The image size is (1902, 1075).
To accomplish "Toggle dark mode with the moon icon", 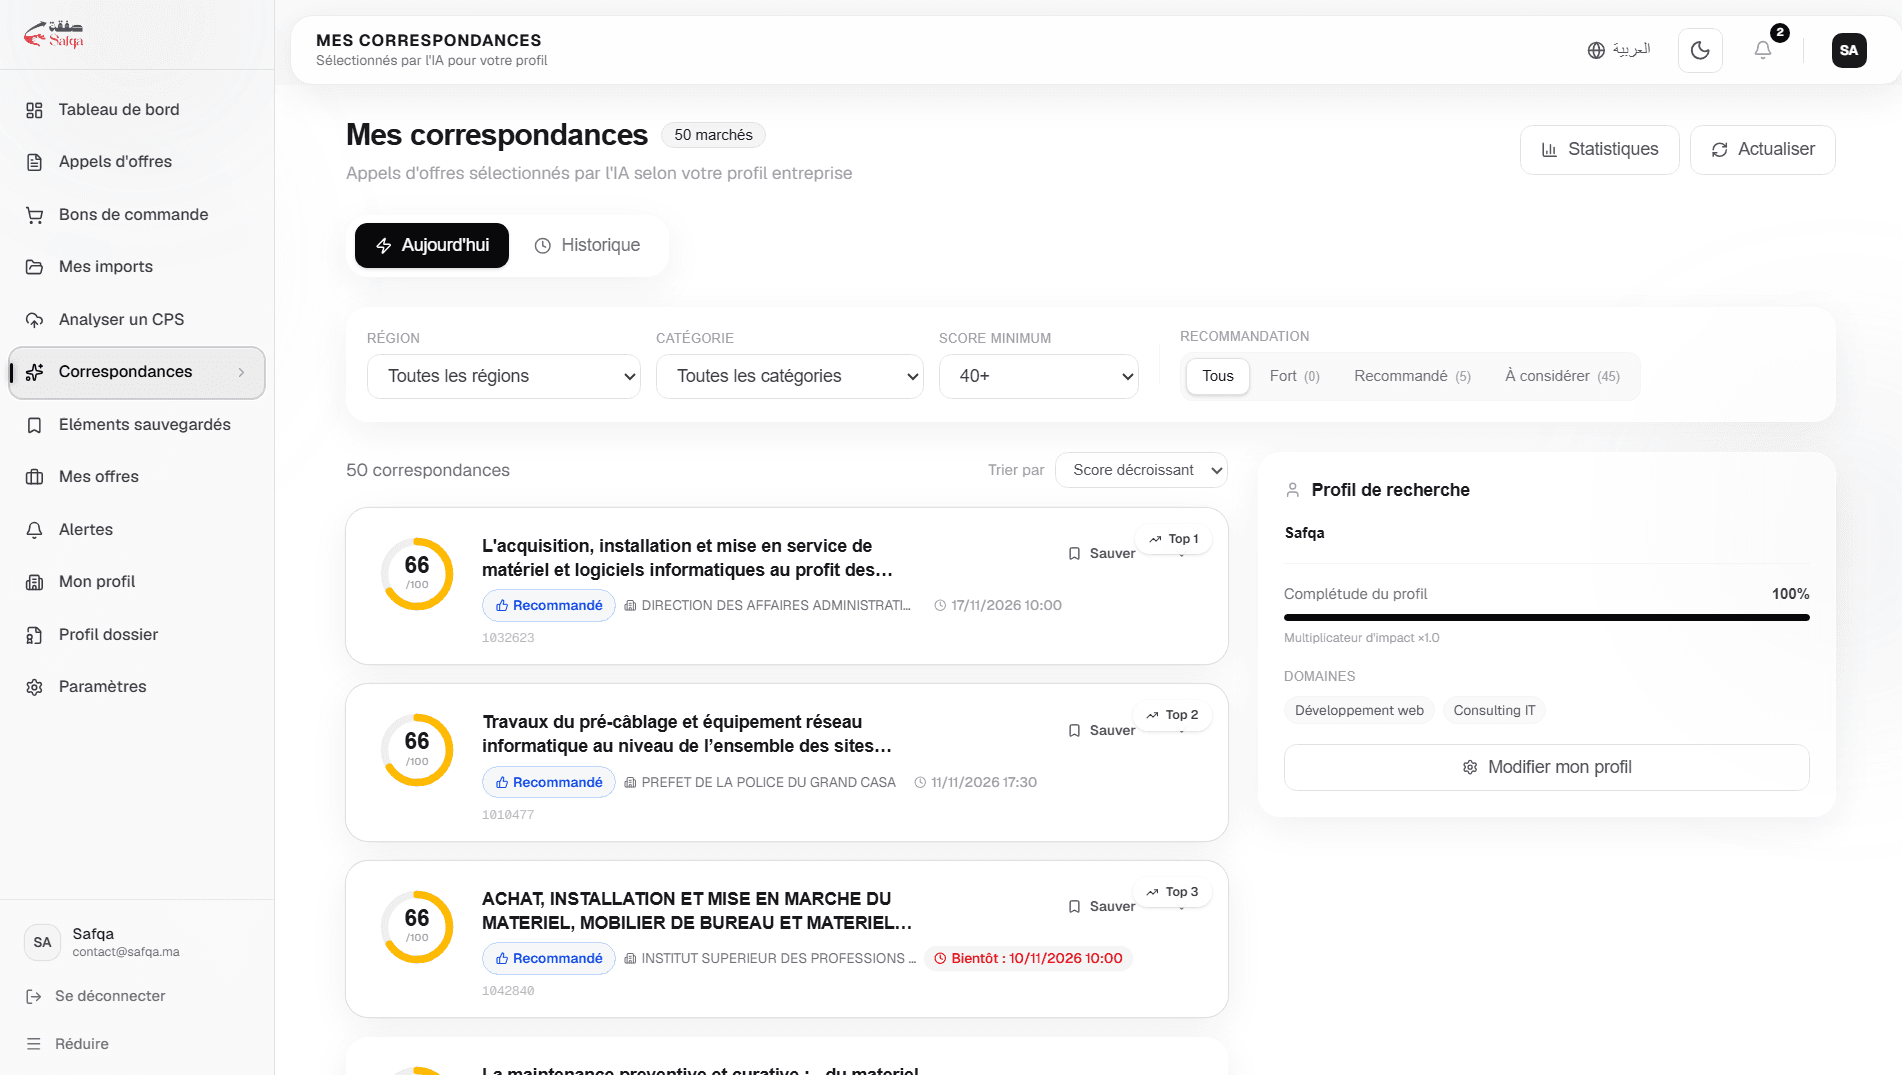I will point(1700,50).
